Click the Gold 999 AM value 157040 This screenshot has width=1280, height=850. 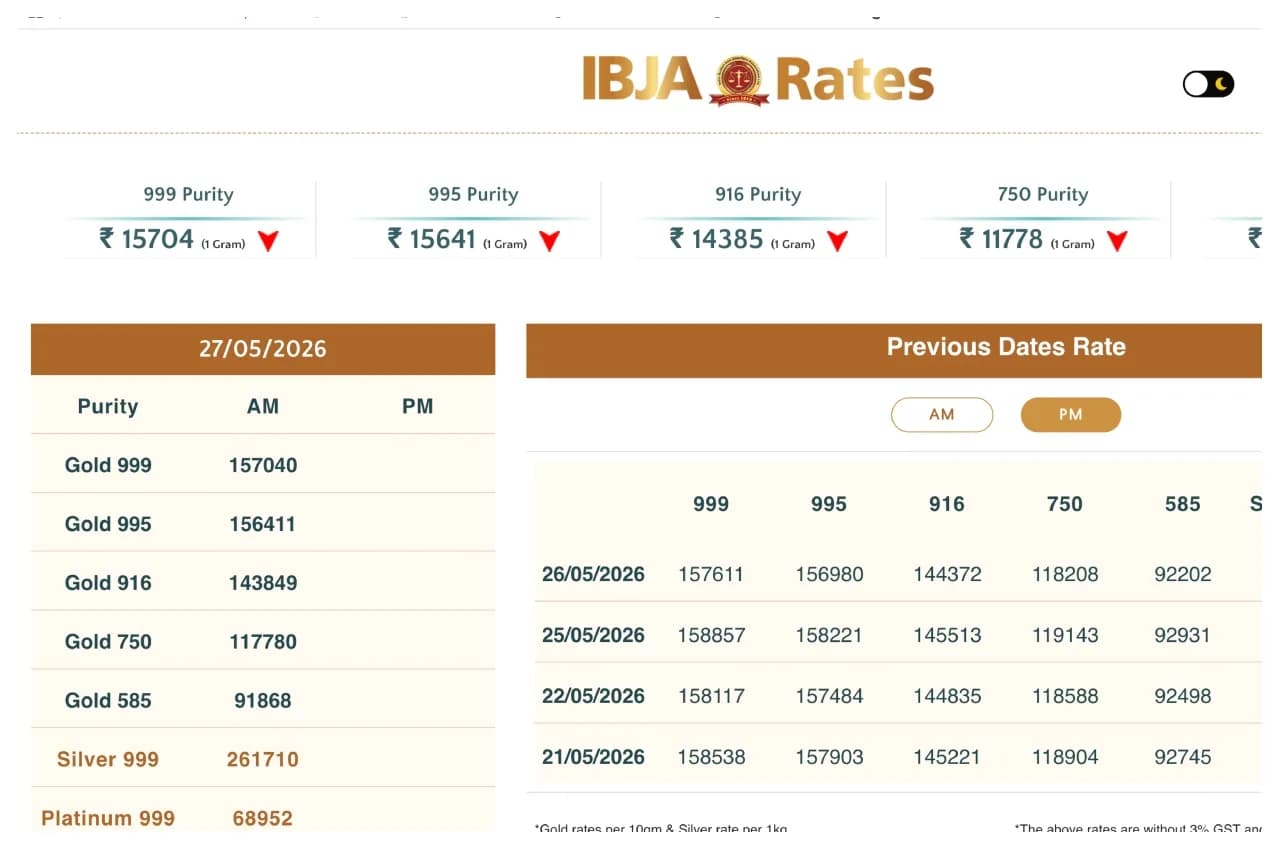263,465
